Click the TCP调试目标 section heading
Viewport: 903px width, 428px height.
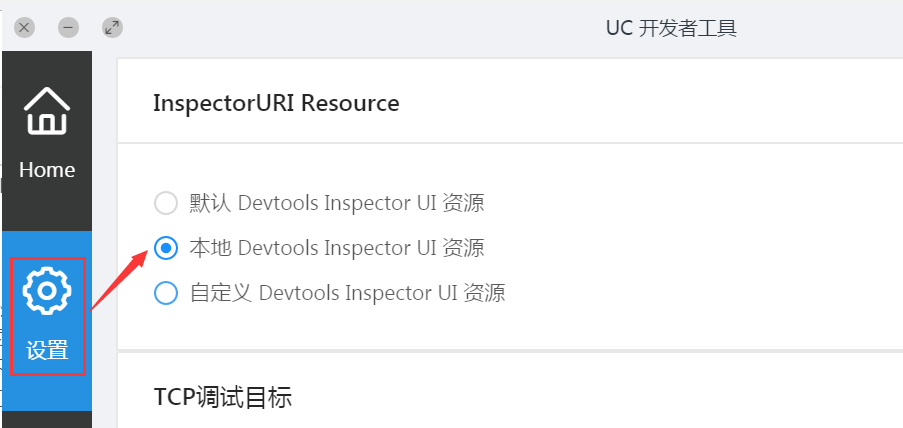point(223,397)
